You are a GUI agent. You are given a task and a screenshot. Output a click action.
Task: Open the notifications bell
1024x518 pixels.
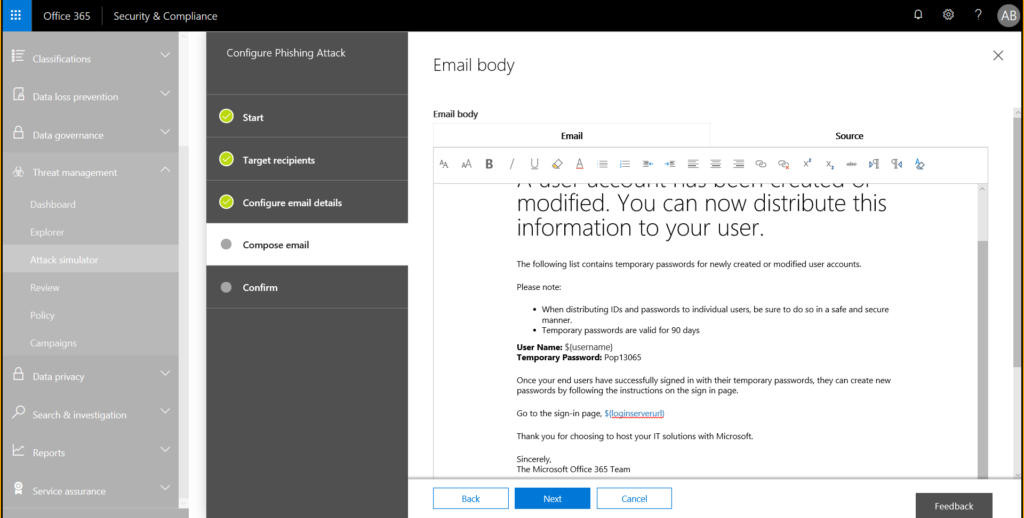click(x=918, y=15)
